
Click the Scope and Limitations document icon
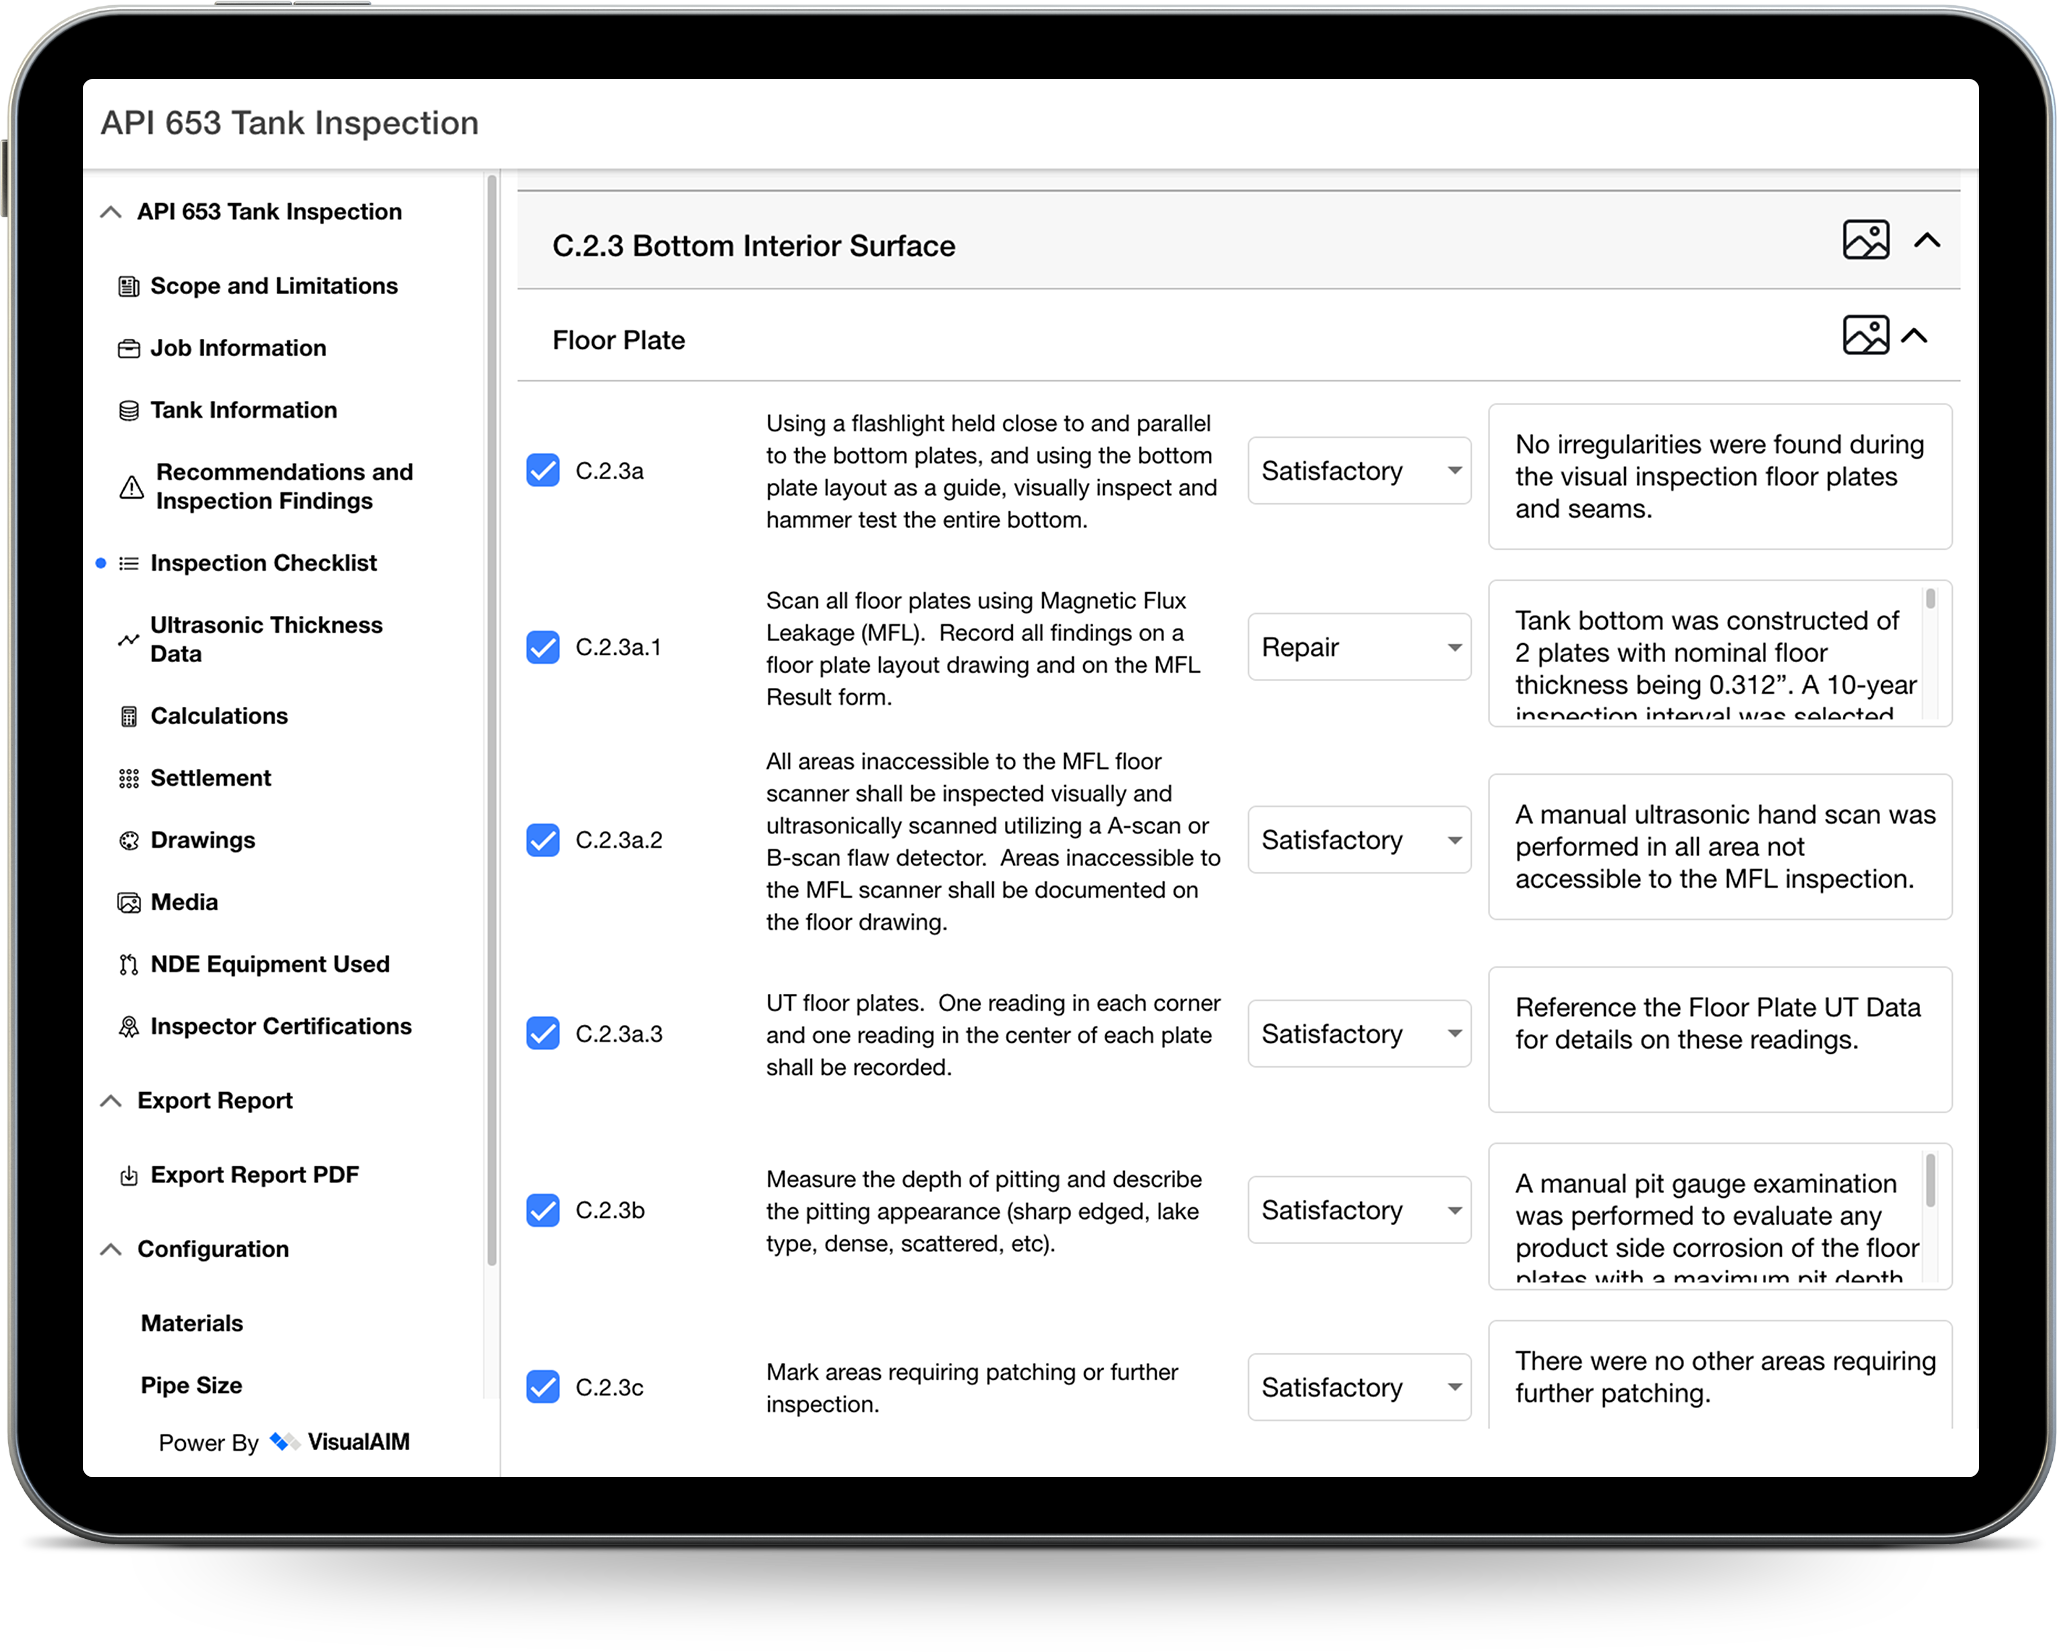[129, 287]
